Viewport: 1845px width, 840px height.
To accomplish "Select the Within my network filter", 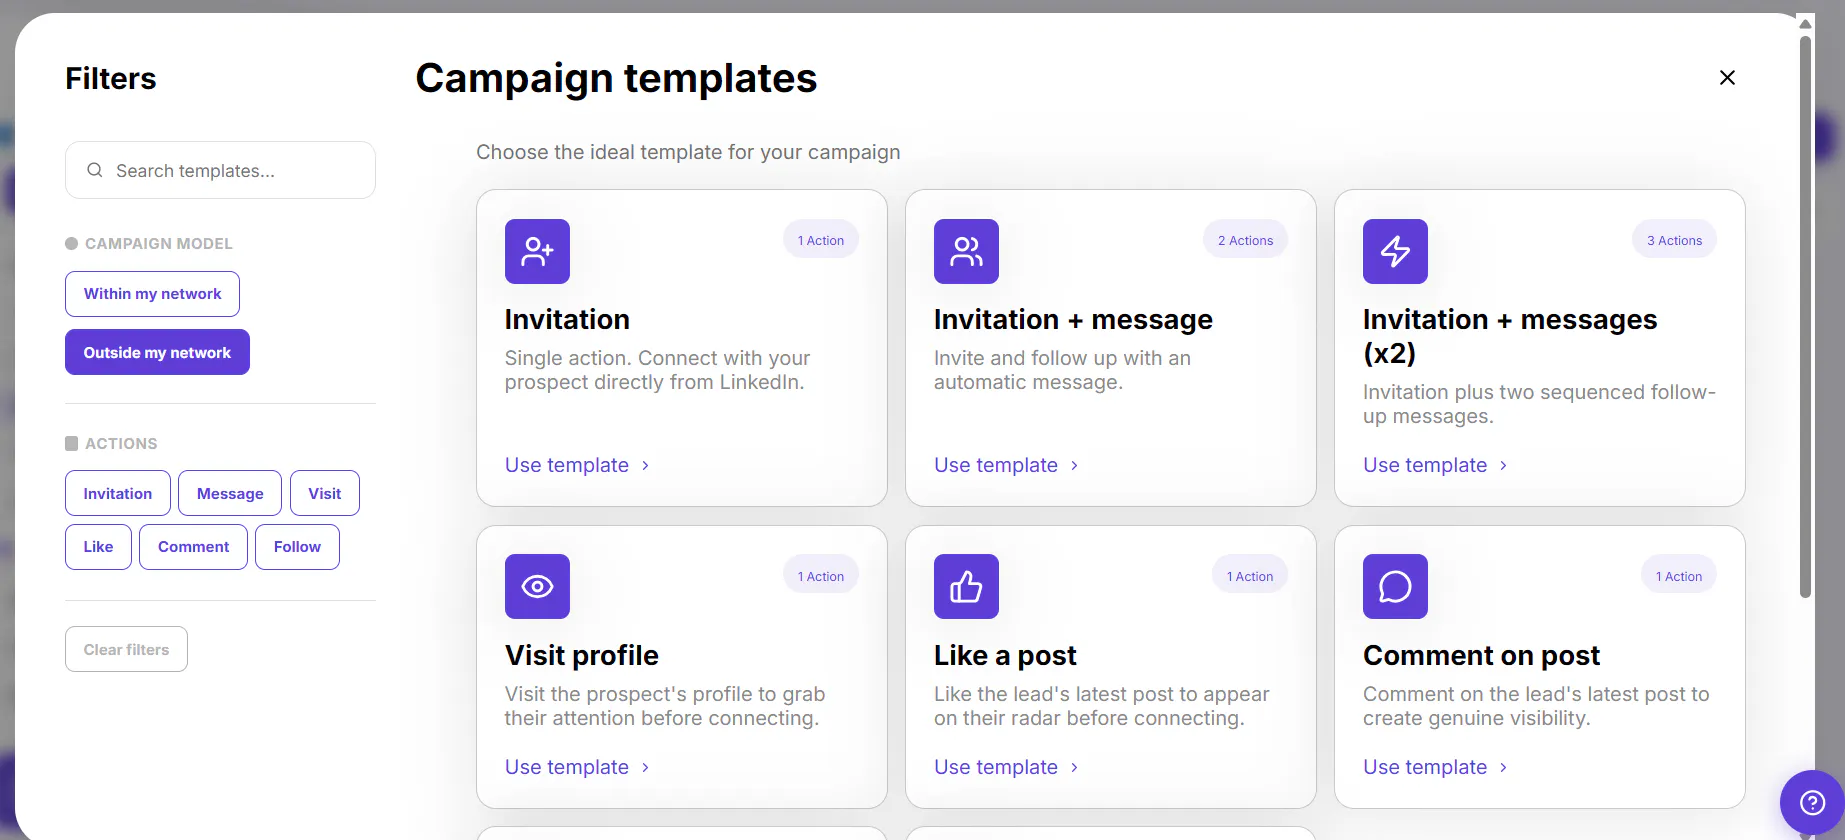I will click(x=152, y=294).
